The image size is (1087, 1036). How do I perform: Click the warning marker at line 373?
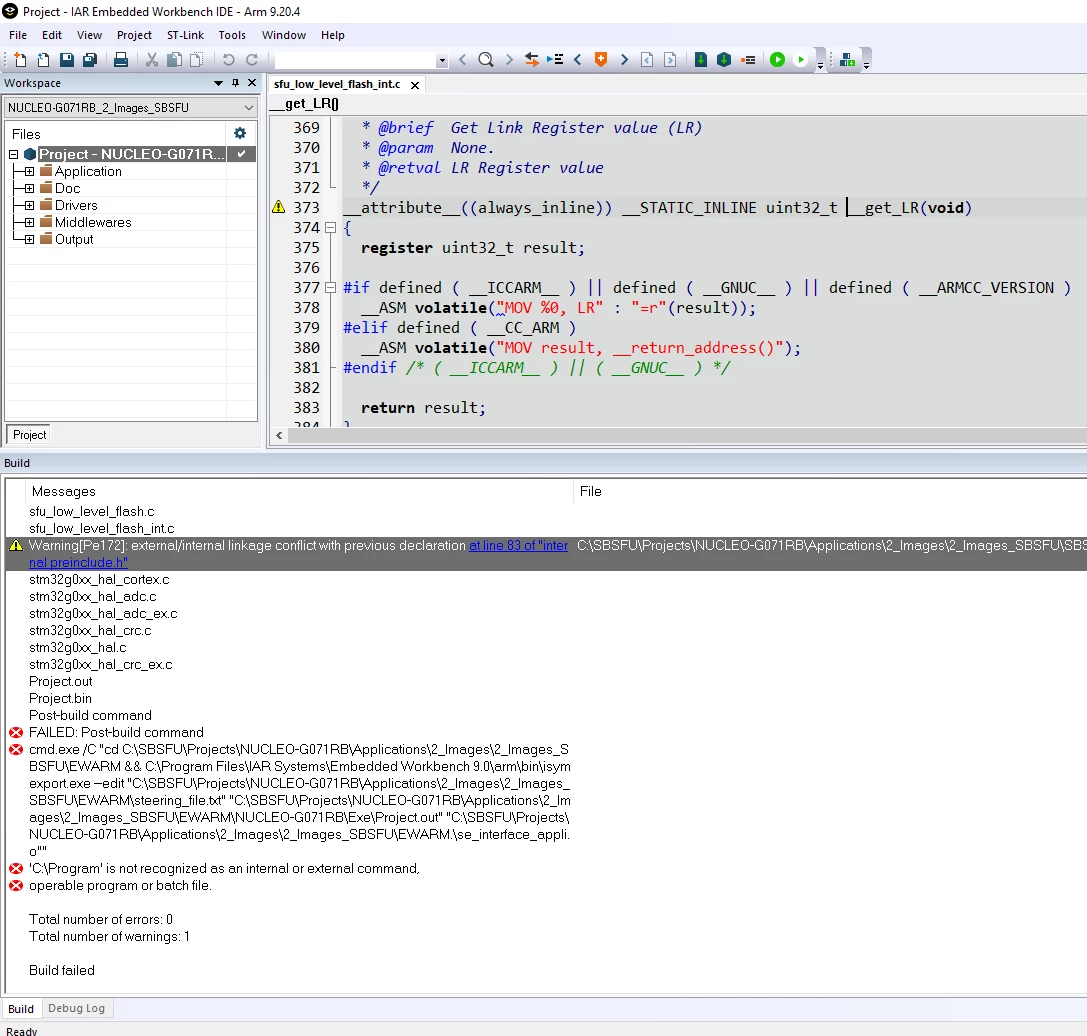tap(279, 207)
